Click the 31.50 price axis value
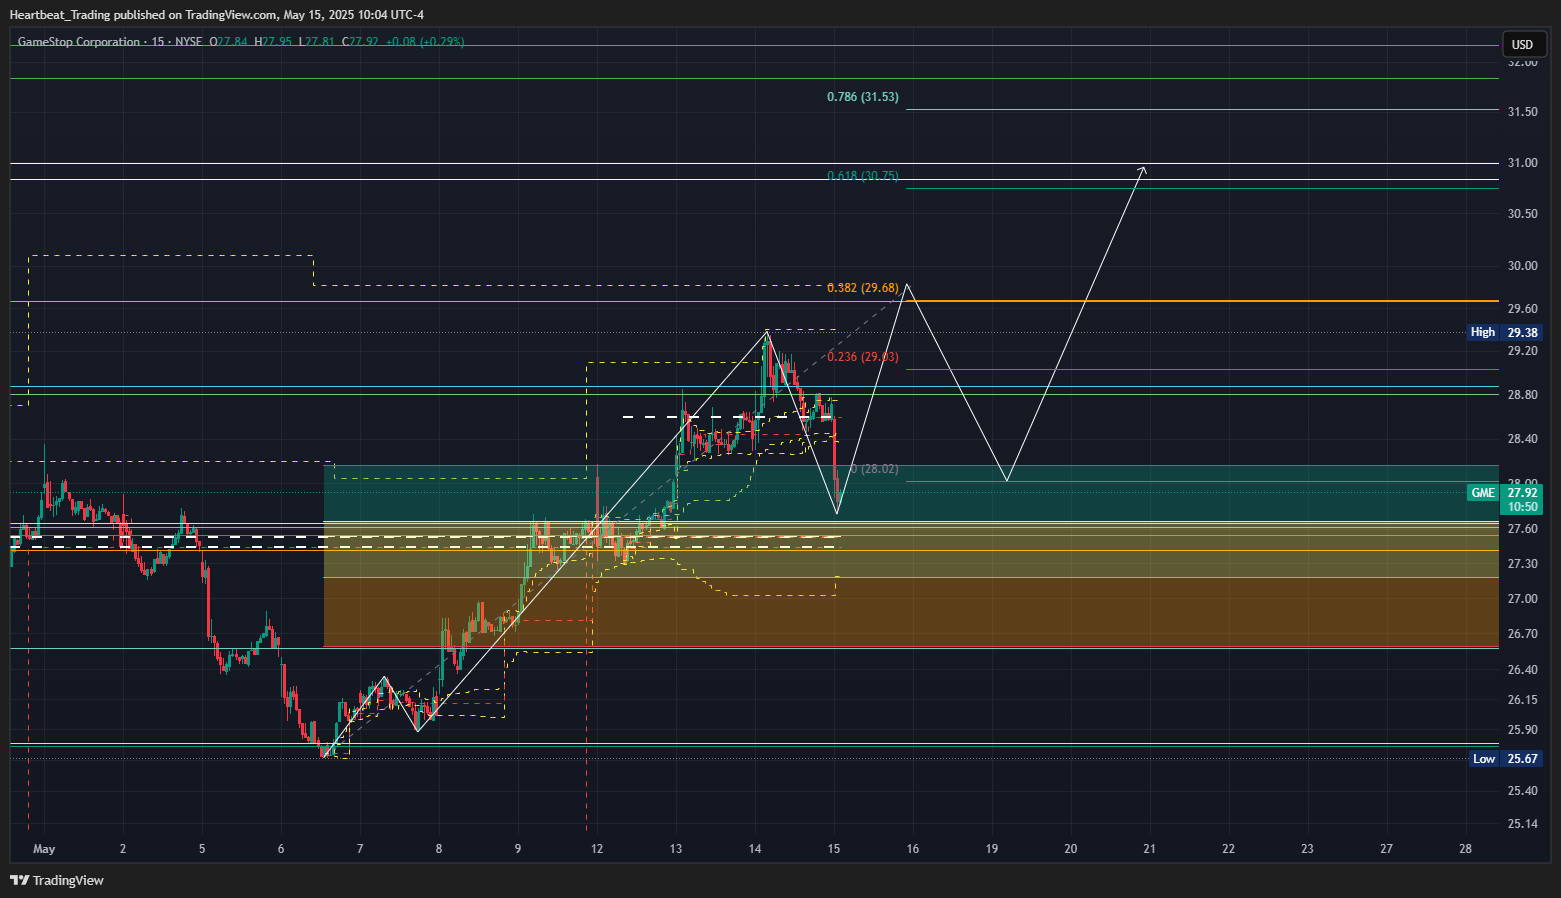 1522,112
